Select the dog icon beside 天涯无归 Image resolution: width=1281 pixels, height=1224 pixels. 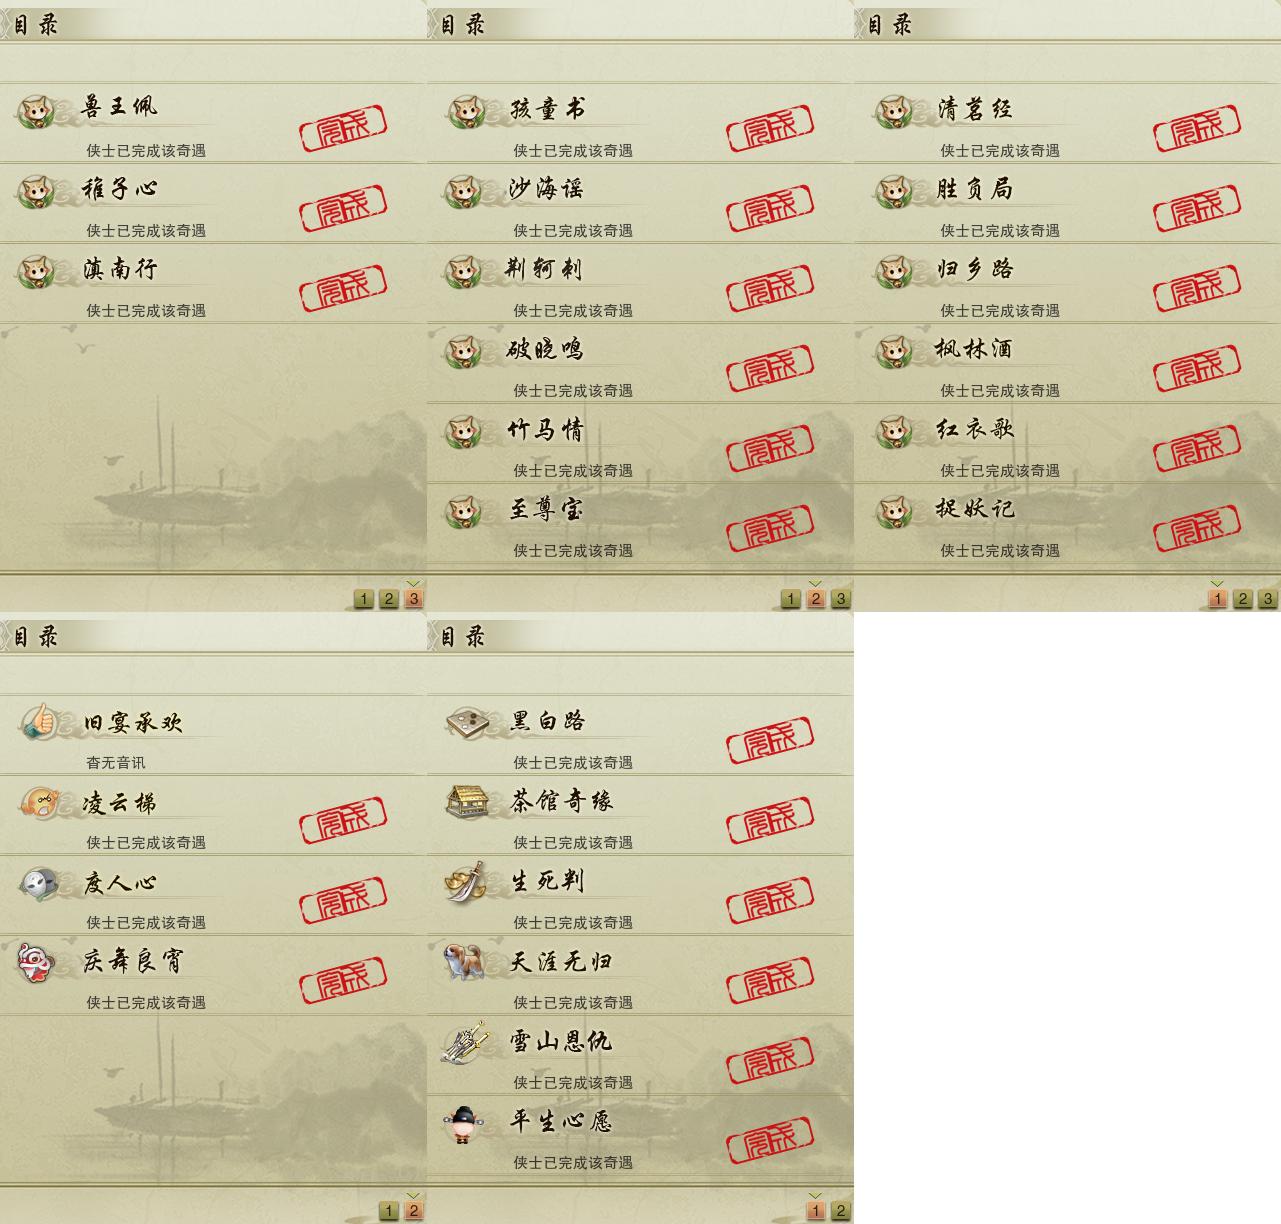click(466, 961)
